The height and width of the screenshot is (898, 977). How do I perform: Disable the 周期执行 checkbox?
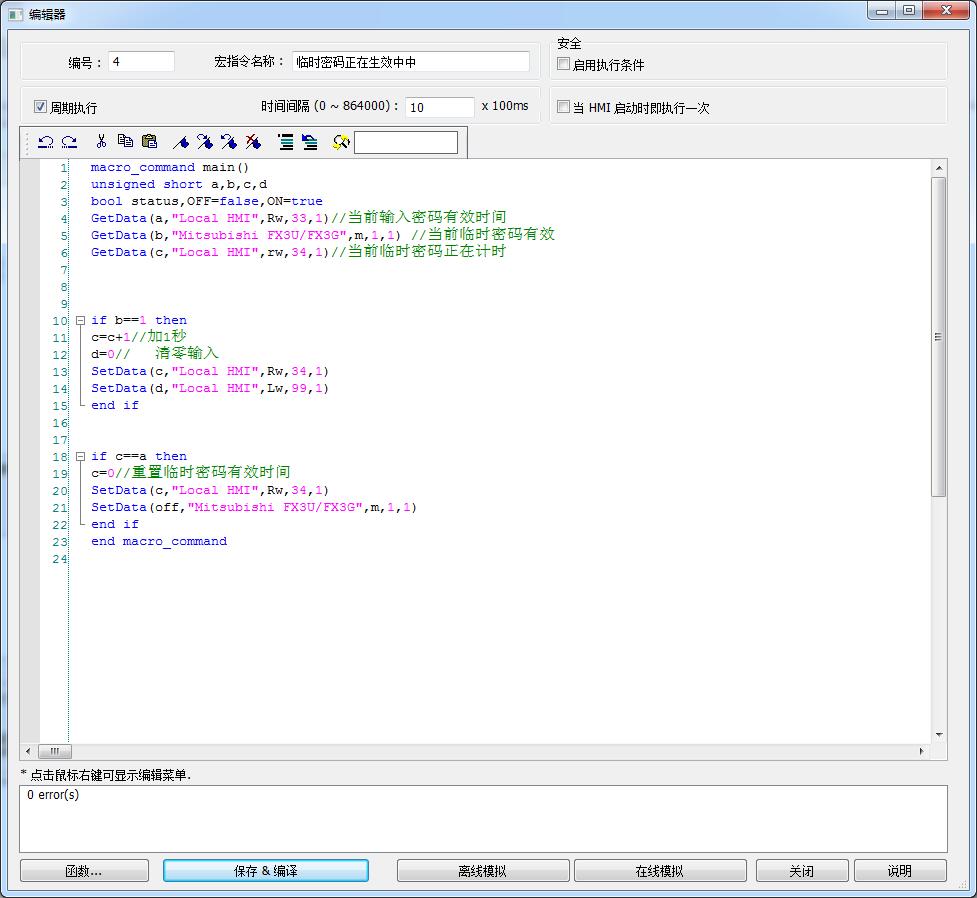tap(41, 107)
